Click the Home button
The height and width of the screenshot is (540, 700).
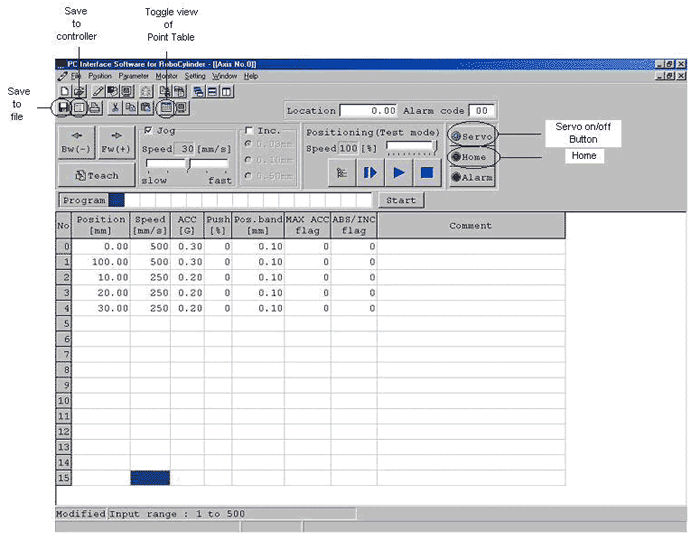470,157
